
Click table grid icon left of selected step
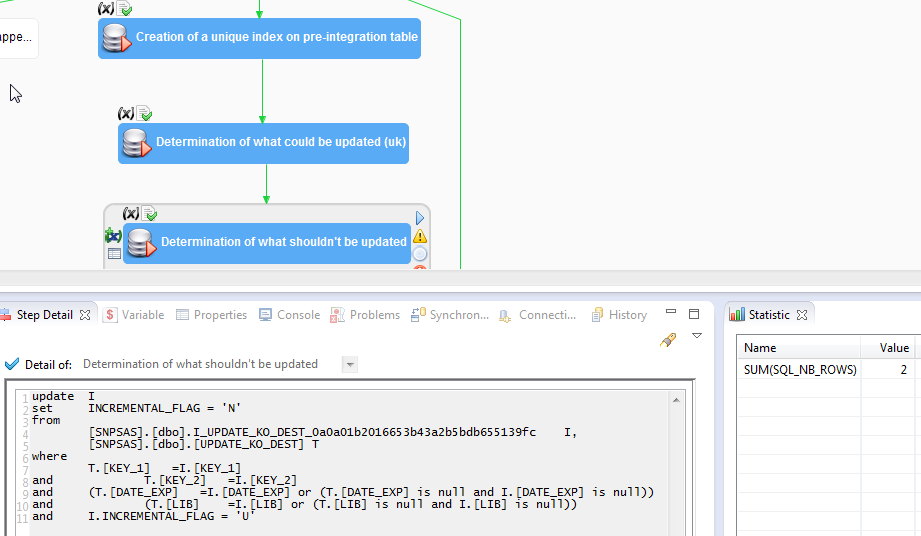point(115,254)
